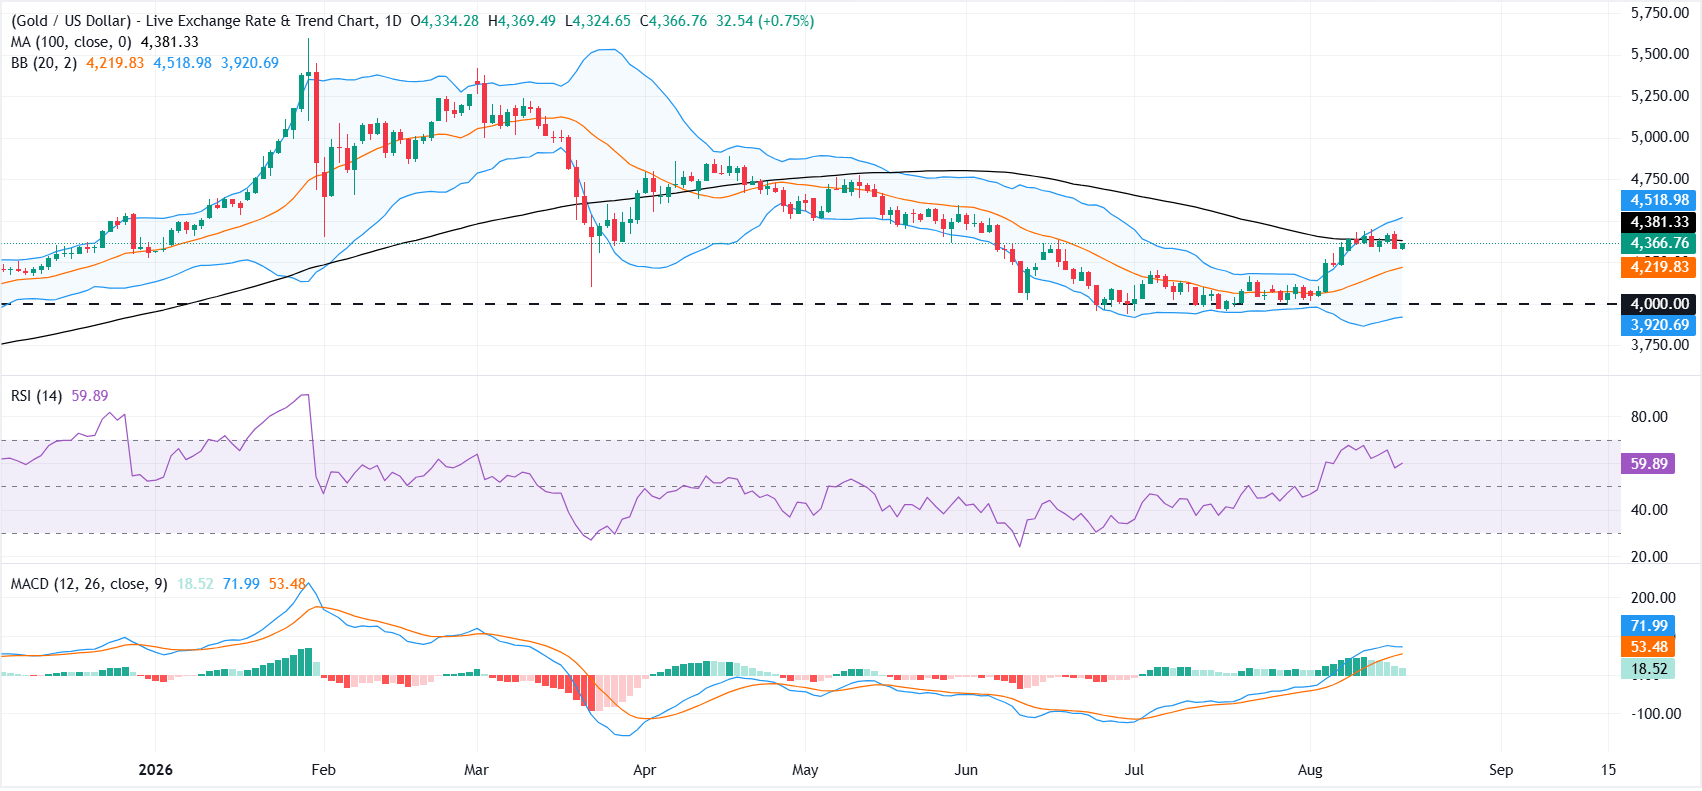
Task: Click the histogram 18.52 value tag
Action: (x=1649, y=669)
